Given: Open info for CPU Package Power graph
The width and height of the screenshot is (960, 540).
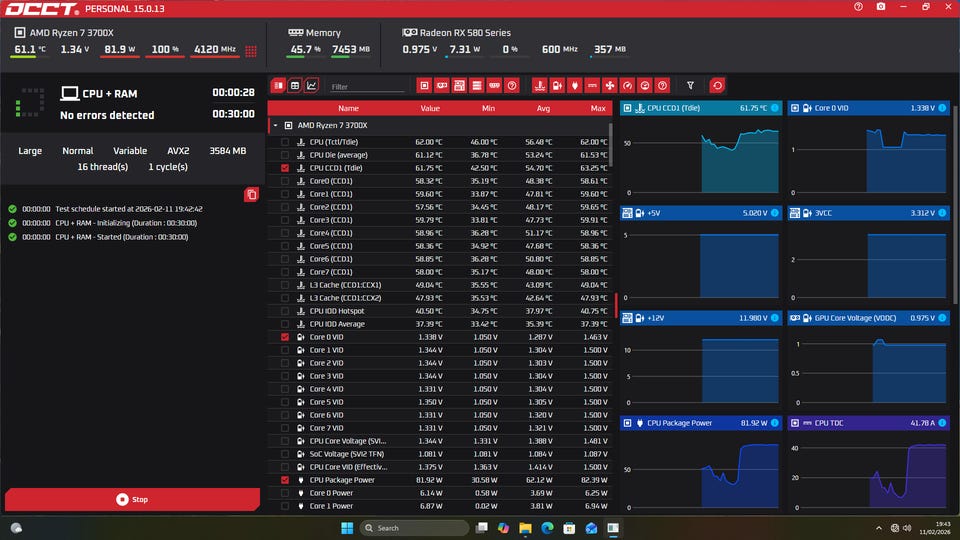Looking at the screenshot, I should (x=774, y=423).
